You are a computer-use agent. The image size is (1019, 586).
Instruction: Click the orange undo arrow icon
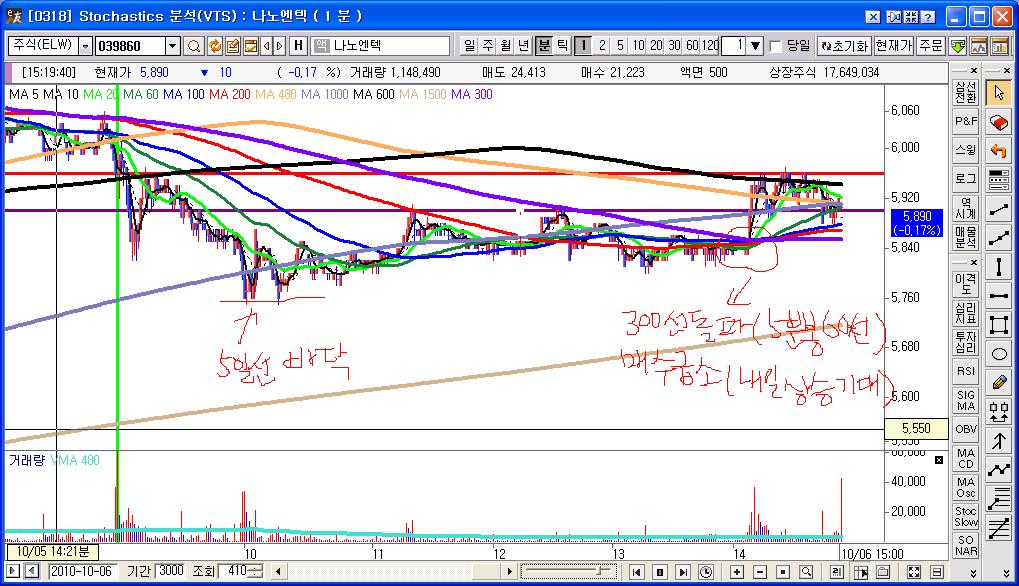pos(998,151)
